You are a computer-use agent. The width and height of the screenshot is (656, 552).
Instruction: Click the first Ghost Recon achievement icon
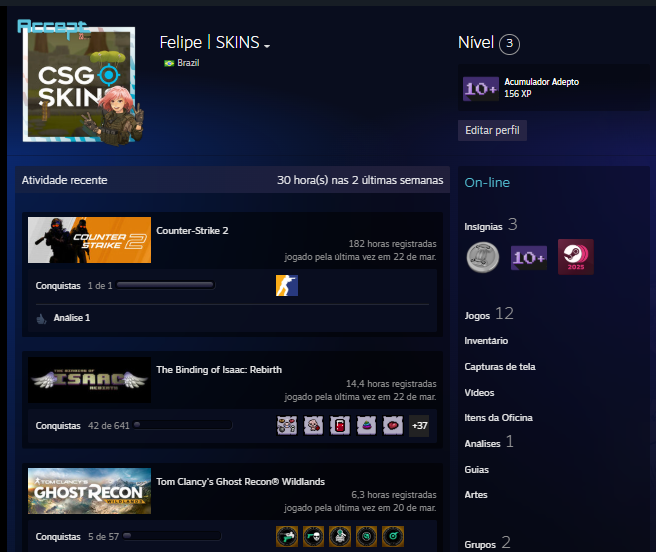coord(287,537)
